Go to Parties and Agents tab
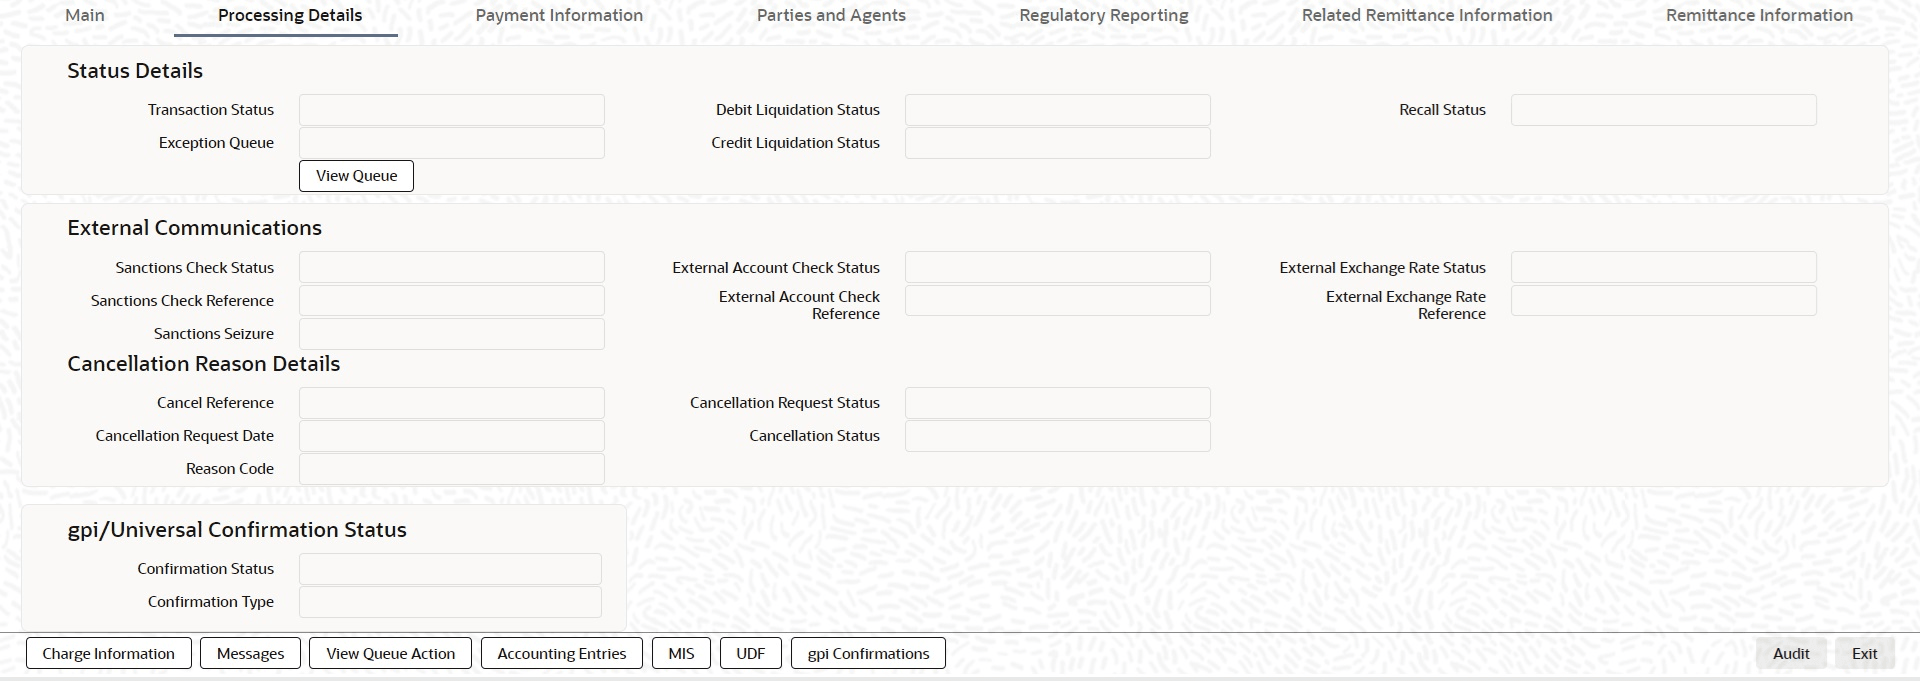 [x=831, y=15]
